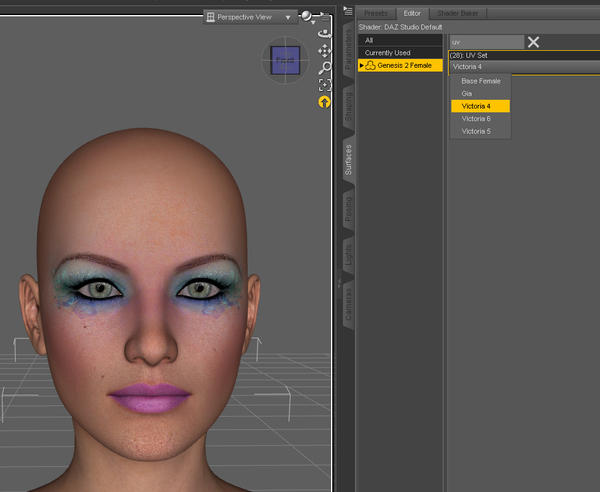Expand the Genesis 2 Female tree arrow

click(x=361, y=65)
